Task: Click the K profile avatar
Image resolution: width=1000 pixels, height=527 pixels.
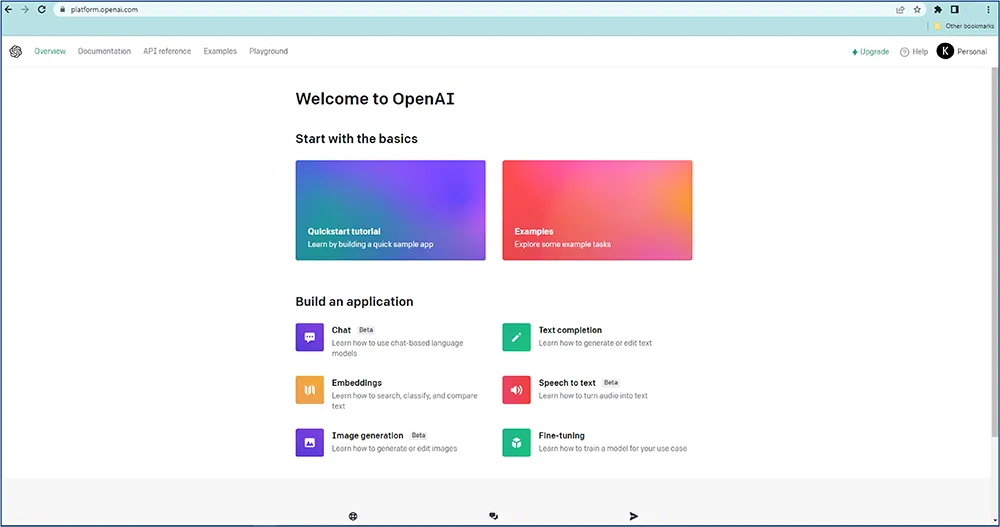Action: (x=945, y=51)
